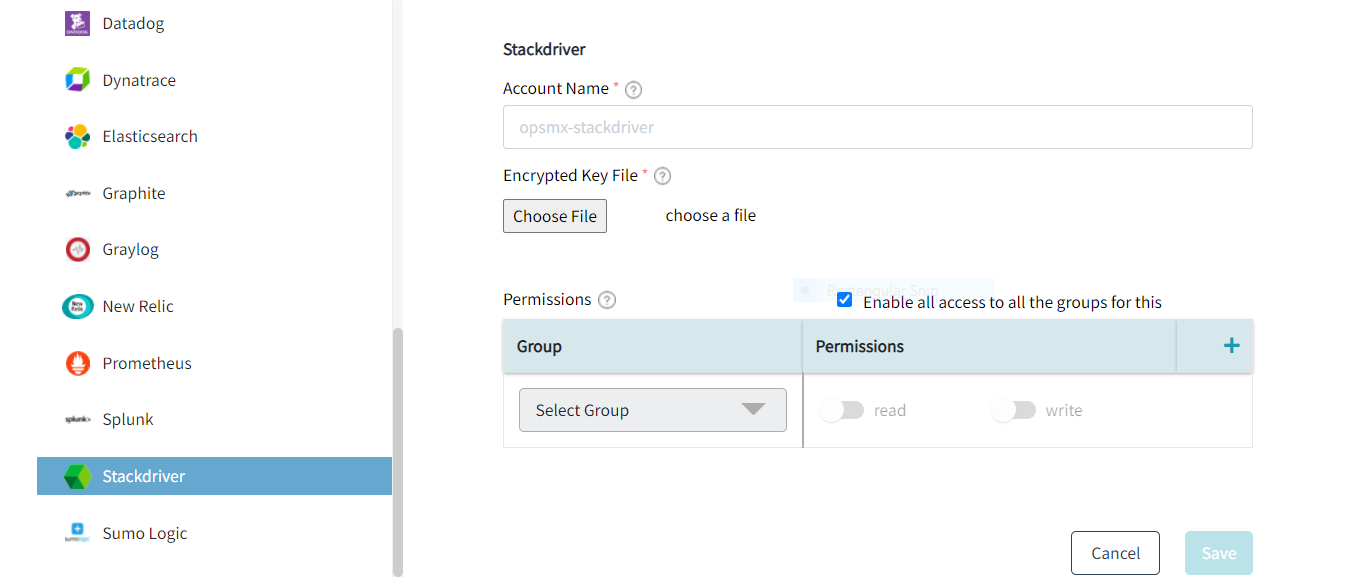Viewport: 1371px width, 577px height.
Task: Add a new permissions row with plus
Action: click(x=1231, y=346)
